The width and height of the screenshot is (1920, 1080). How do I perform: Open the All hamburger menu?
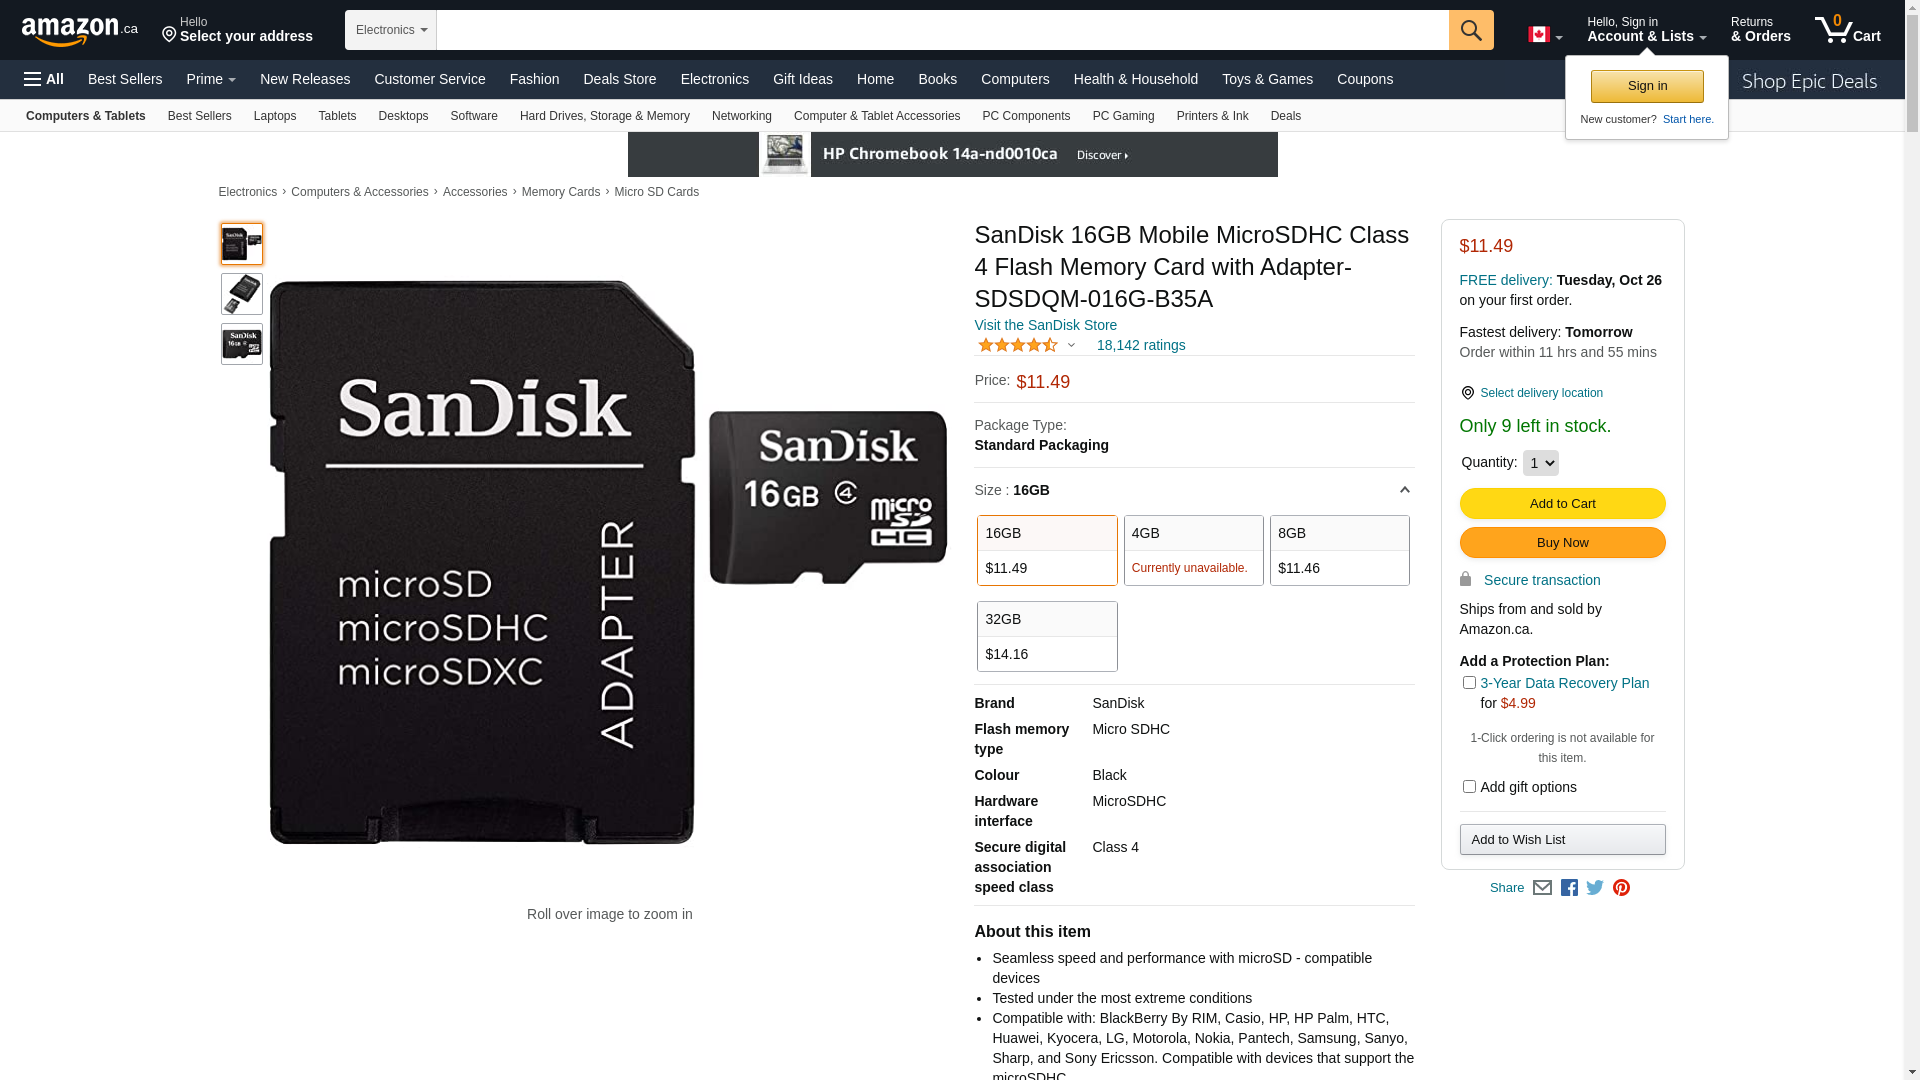pos(44,79)
